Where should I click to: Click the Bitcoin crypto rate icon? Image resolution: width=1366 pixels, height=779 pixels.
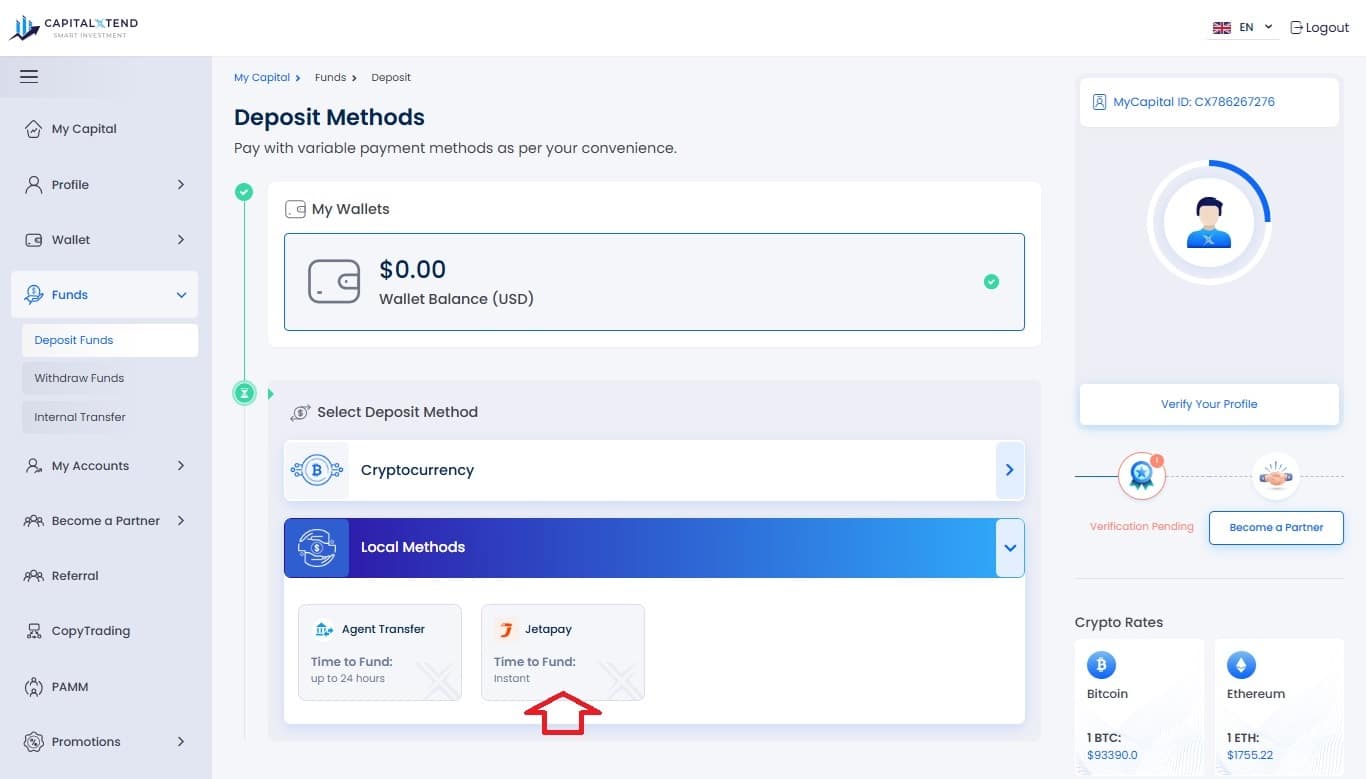tap(1101, 664)
